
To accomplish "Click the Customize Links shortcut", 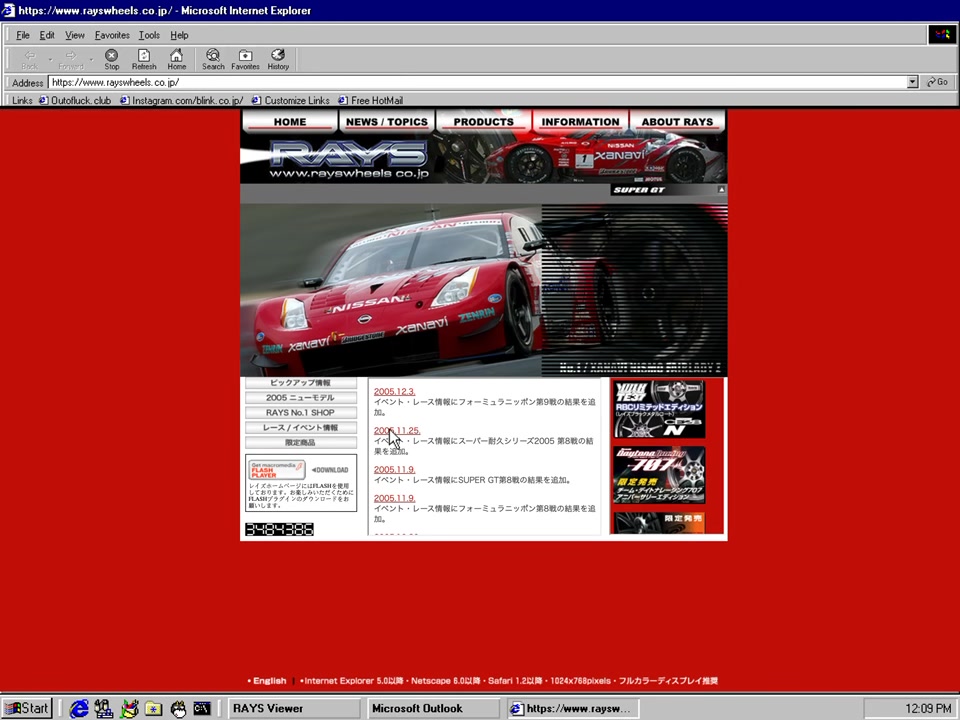I will (x=291, y=100).
